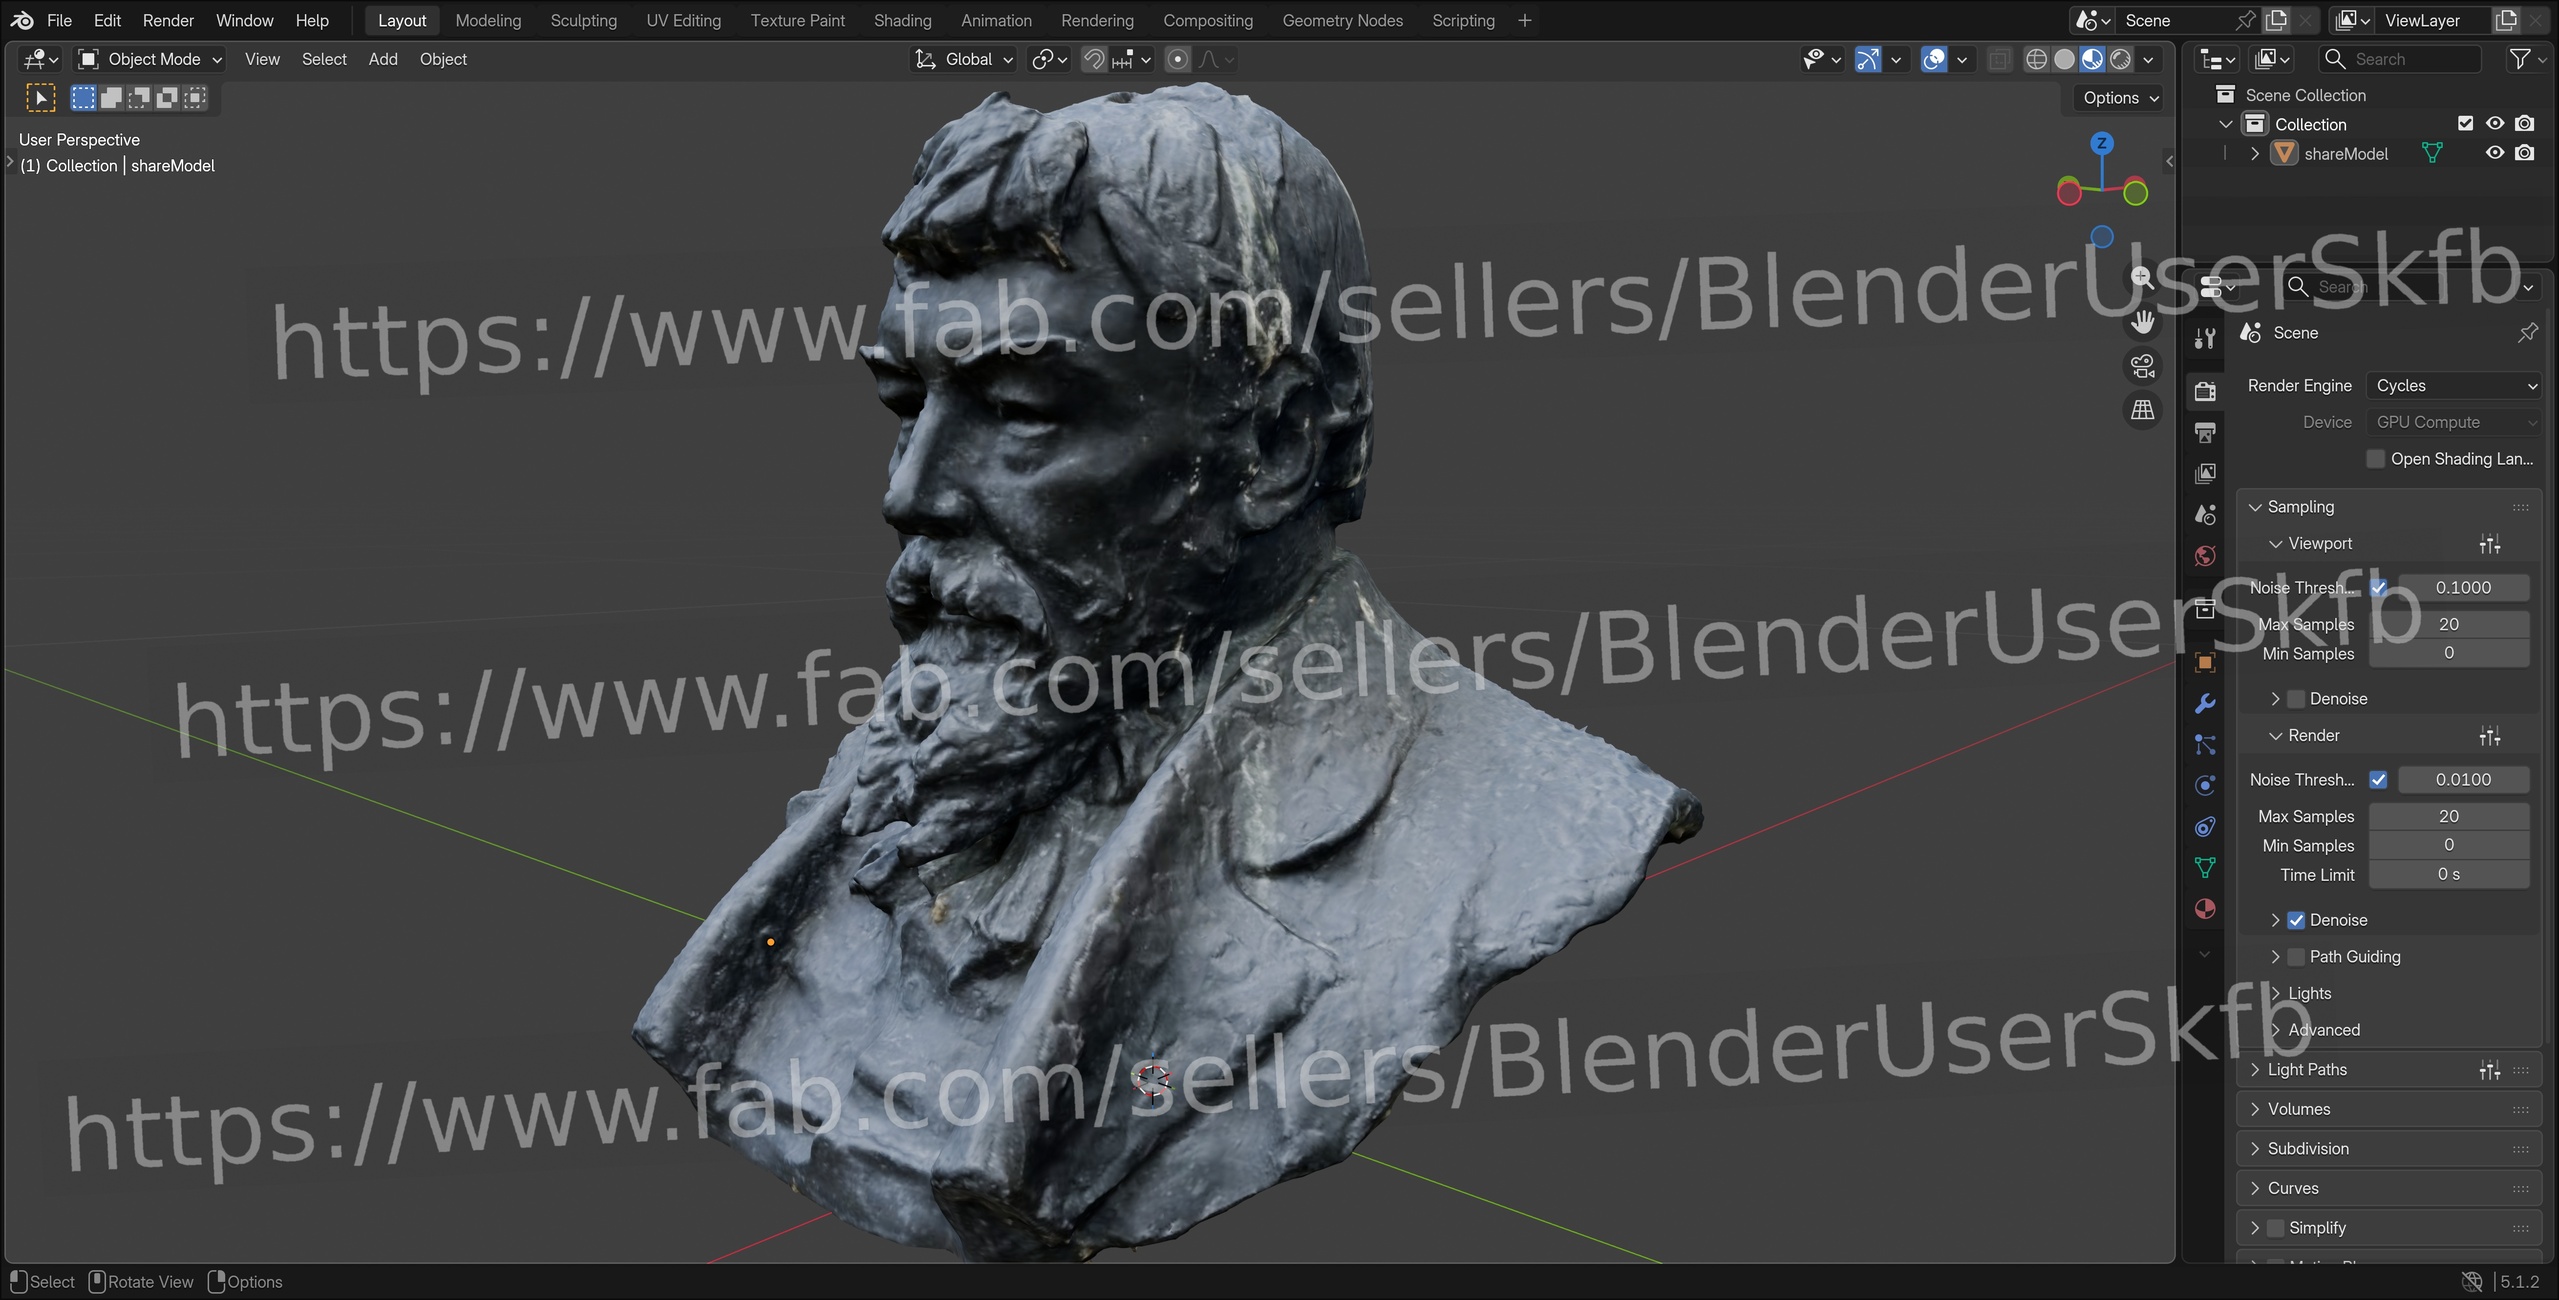Image resolution: width=2559 pixels, height=1300 pixels.
Task: Enable Open Shading Language checkbox
Action: (2376, 458)
